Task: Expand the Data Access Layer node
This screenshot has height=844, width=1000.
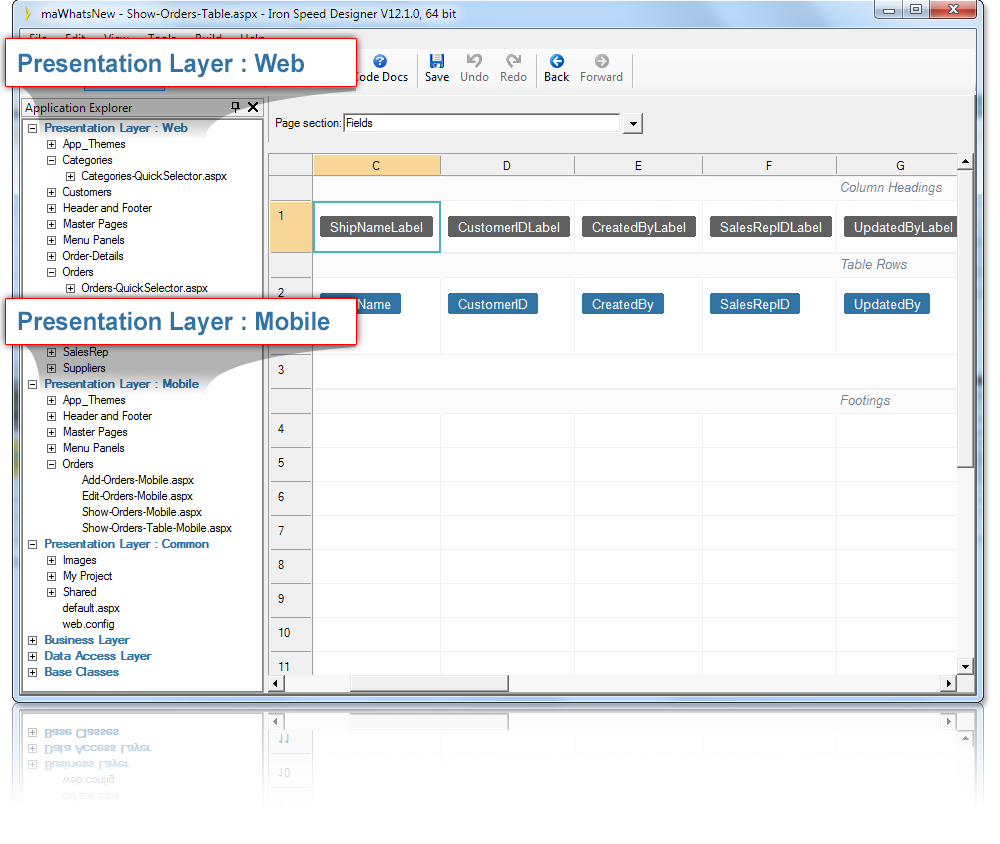Action: (x=31, y=656)
